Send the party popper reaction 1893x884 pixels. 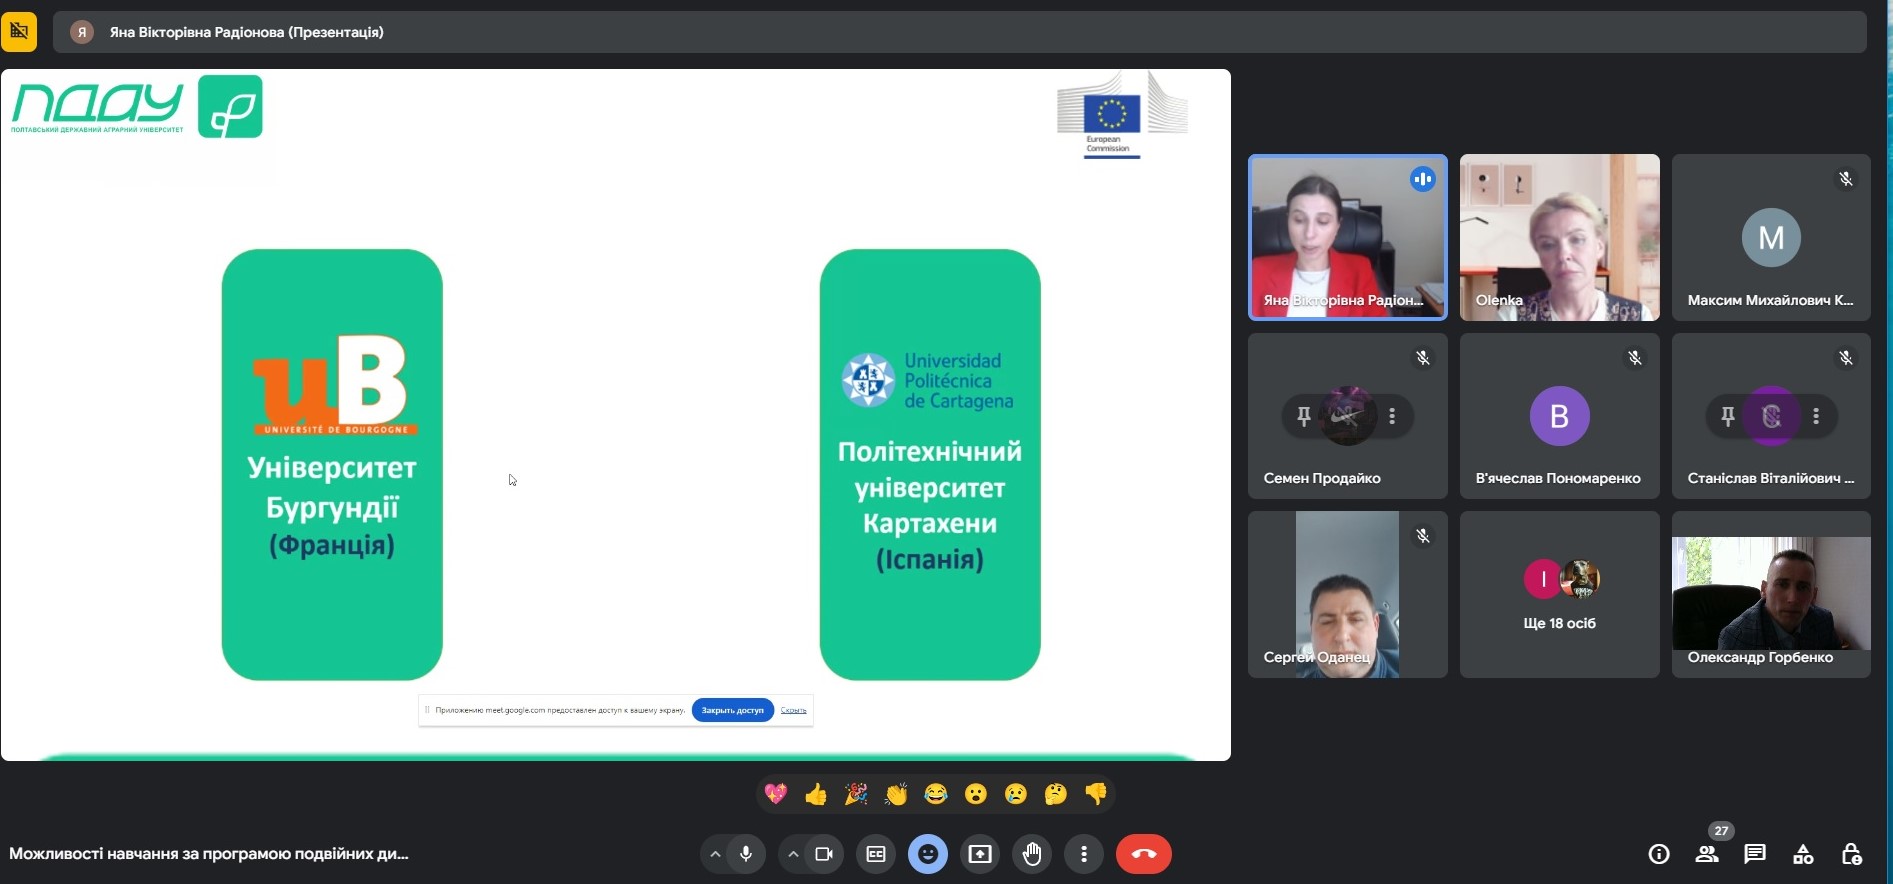tap(856, 794)
